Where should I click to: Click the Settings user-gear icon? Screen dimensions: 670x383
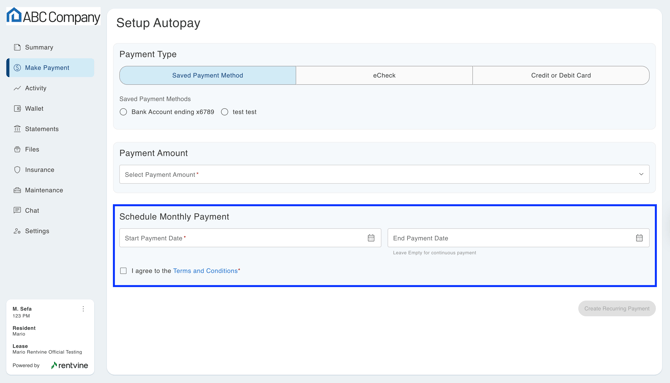[x=17, y=231]
